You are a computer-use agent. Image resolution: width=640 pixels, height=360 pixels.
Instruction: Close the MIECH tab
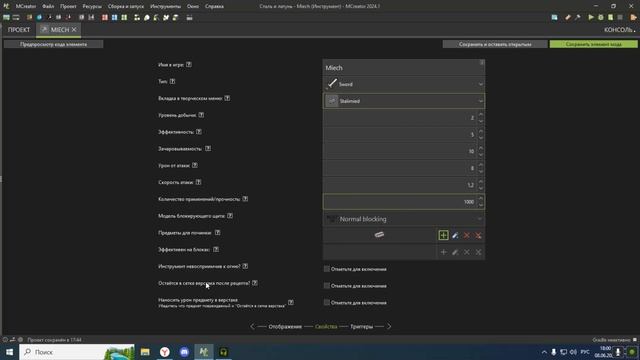pos(74,30)
